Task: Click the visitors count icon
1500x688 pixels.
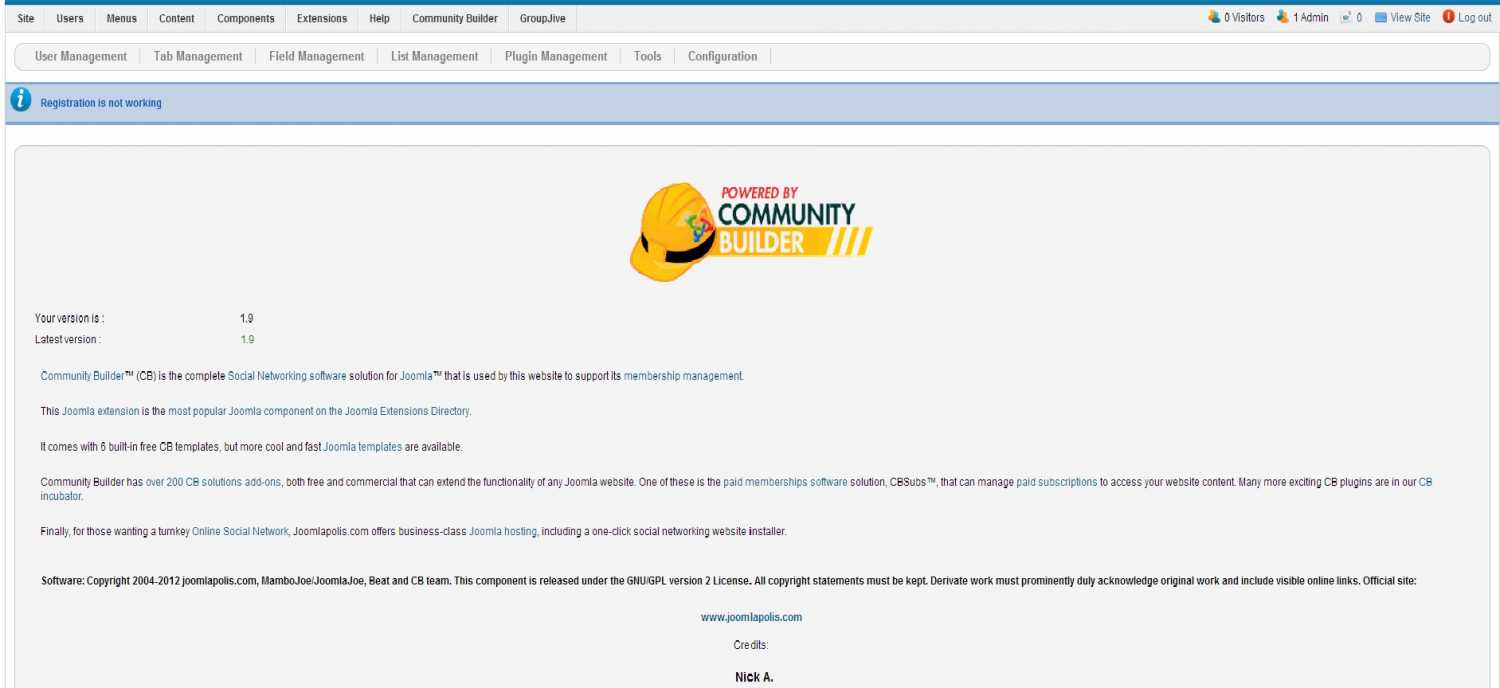Action: pos(1214,17)
